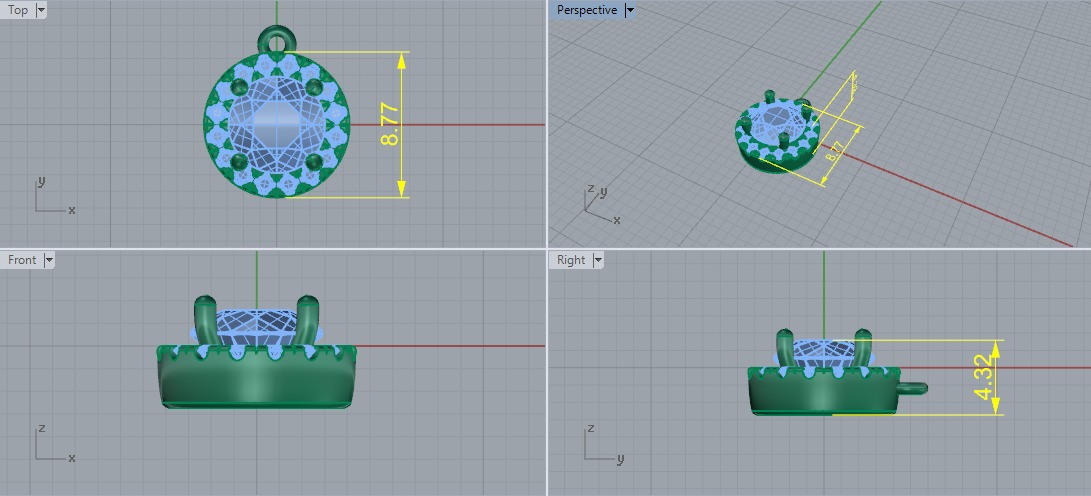The height and width of the screenshot is (496, 1091).
Task: Activate the Perspective viewport title label
Action: pos(587,10)
